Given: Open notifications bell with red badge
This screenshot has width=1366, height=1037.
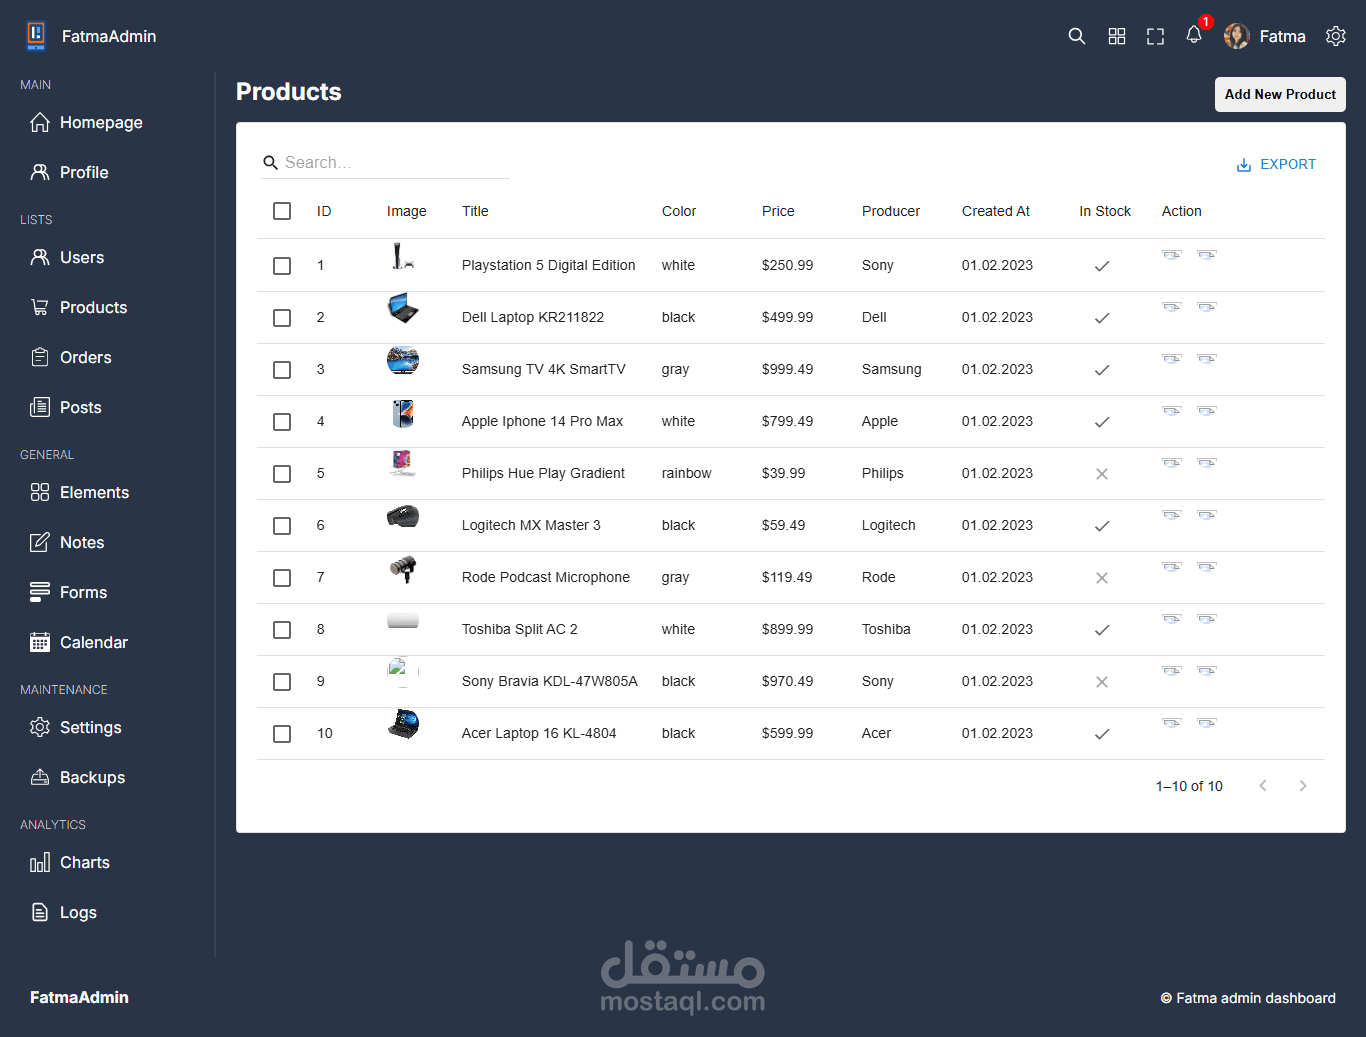Looking at the screenshot, I should (x=1194, y=35).
